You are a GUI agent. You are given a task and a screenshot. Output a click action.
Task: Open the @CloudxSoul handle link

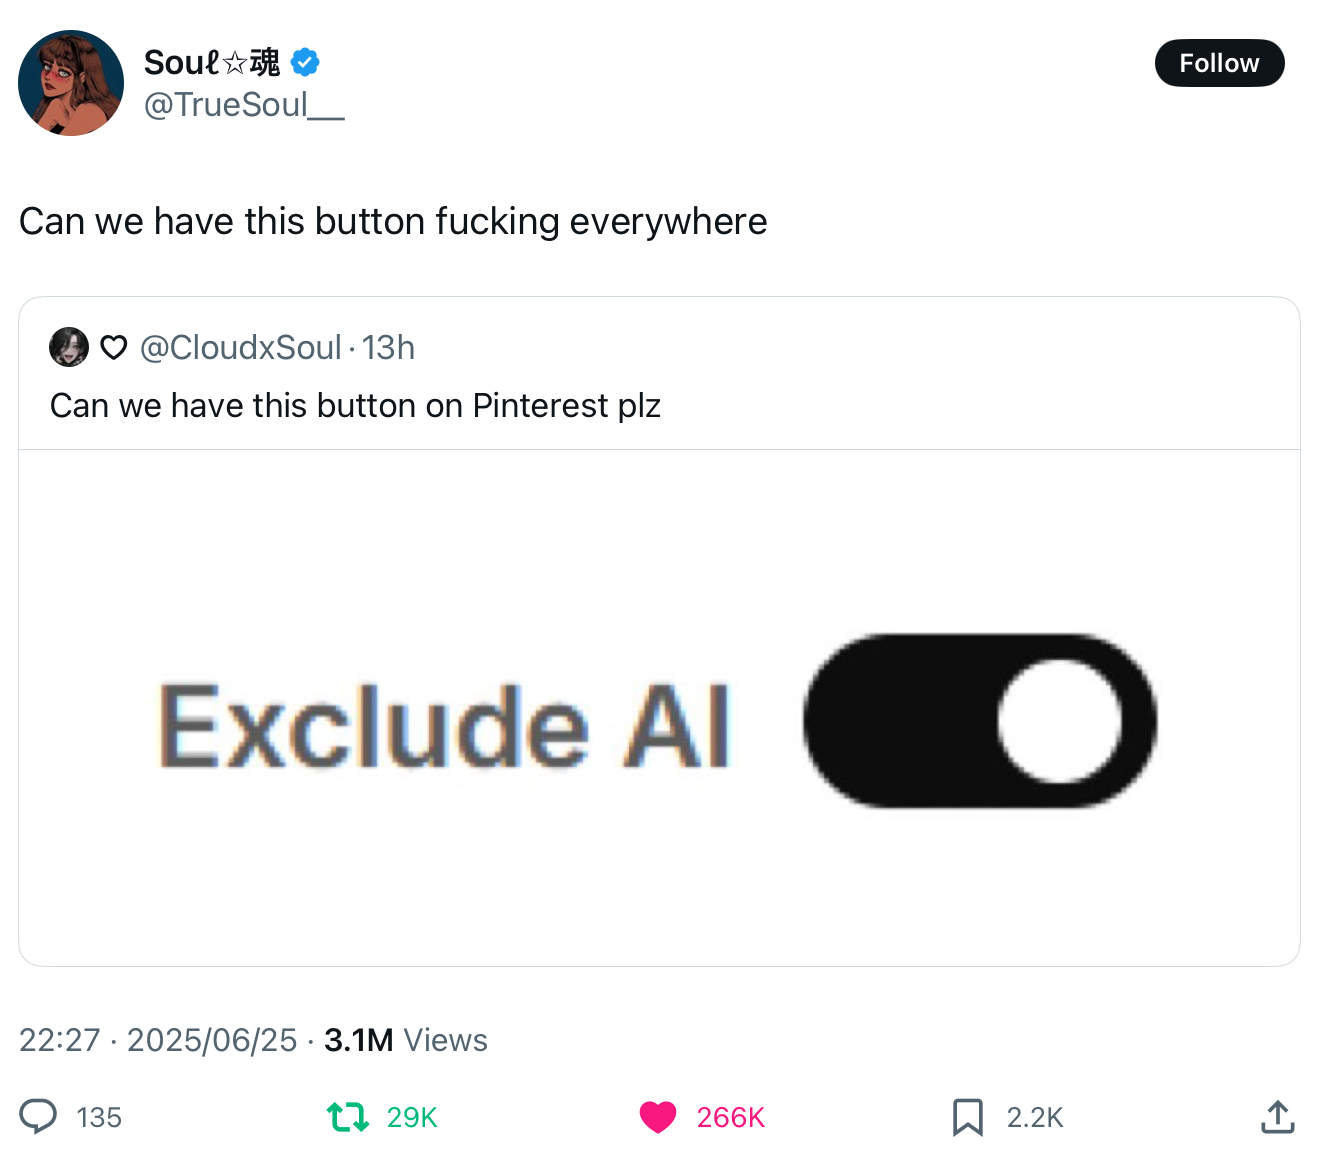coord(241,347)
